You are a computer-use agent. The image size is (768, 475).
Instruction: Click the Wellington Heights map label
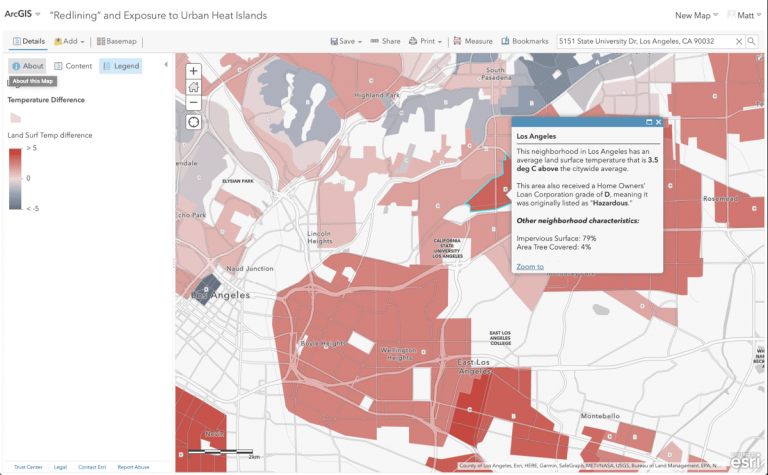(x=399, y=354)
